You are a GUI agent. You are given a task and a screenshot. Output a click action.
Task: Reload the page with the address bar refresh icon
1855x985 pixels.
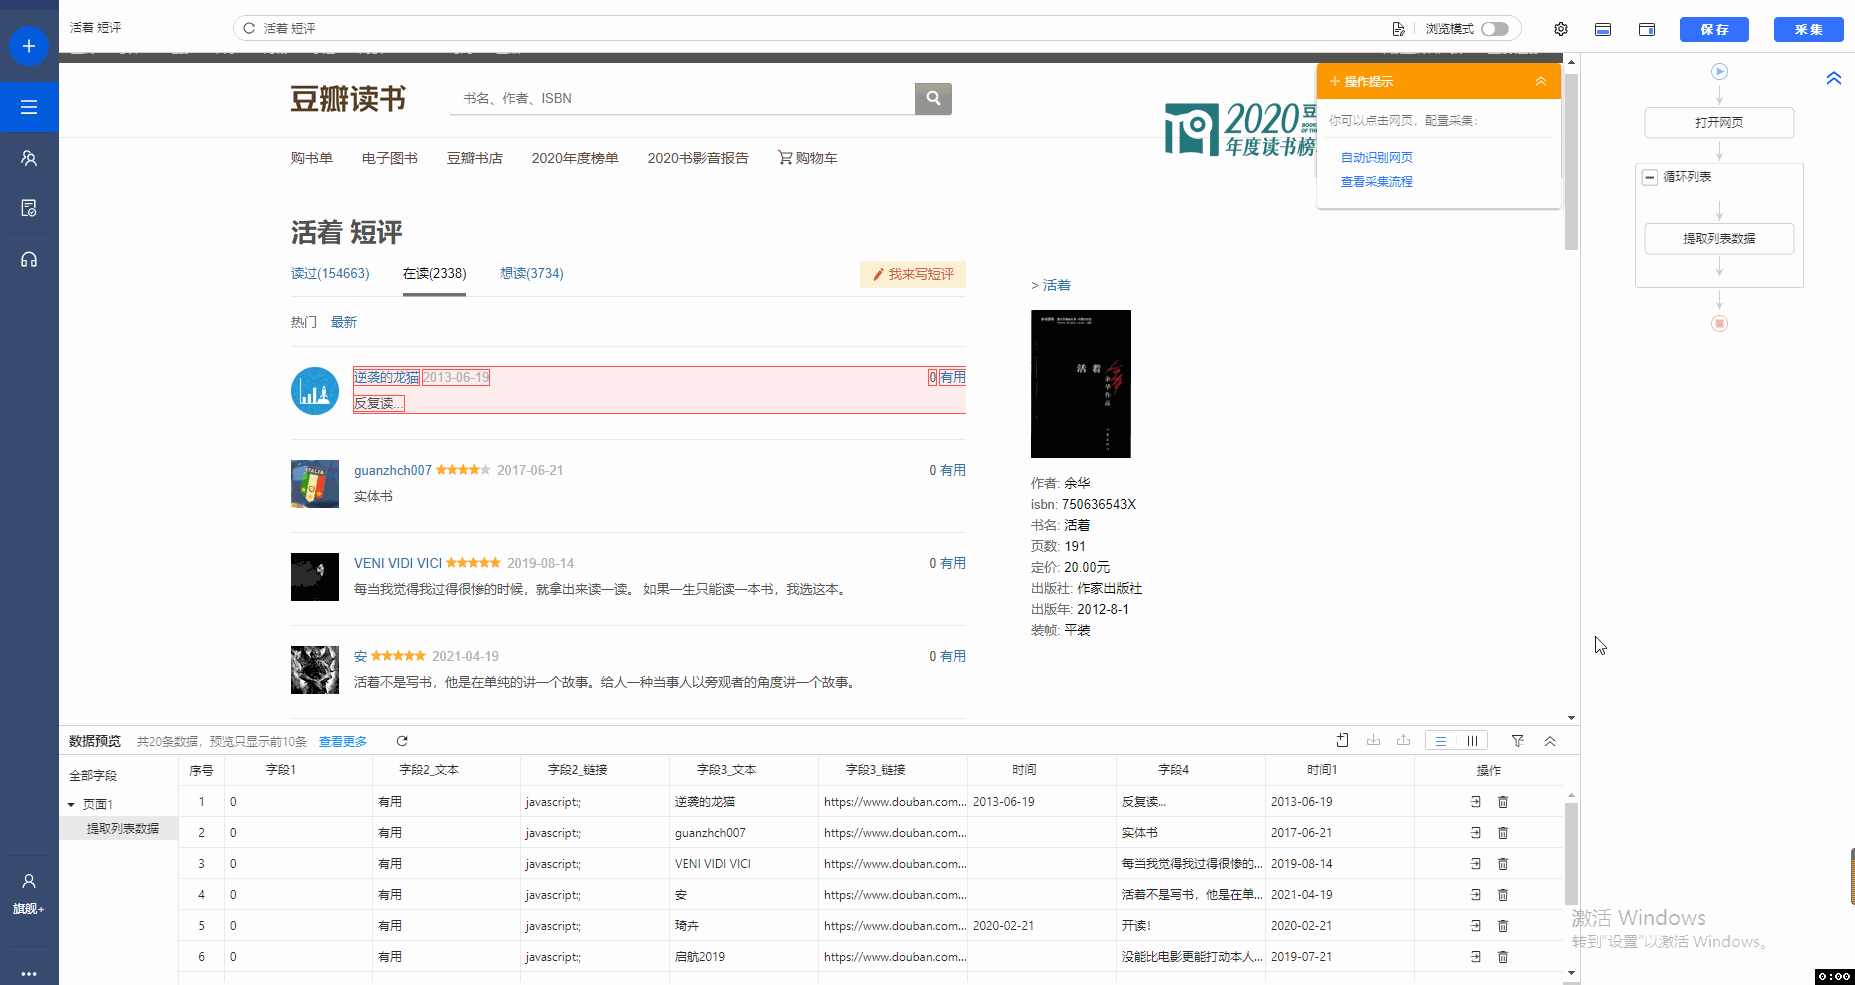tap(249, 28)
